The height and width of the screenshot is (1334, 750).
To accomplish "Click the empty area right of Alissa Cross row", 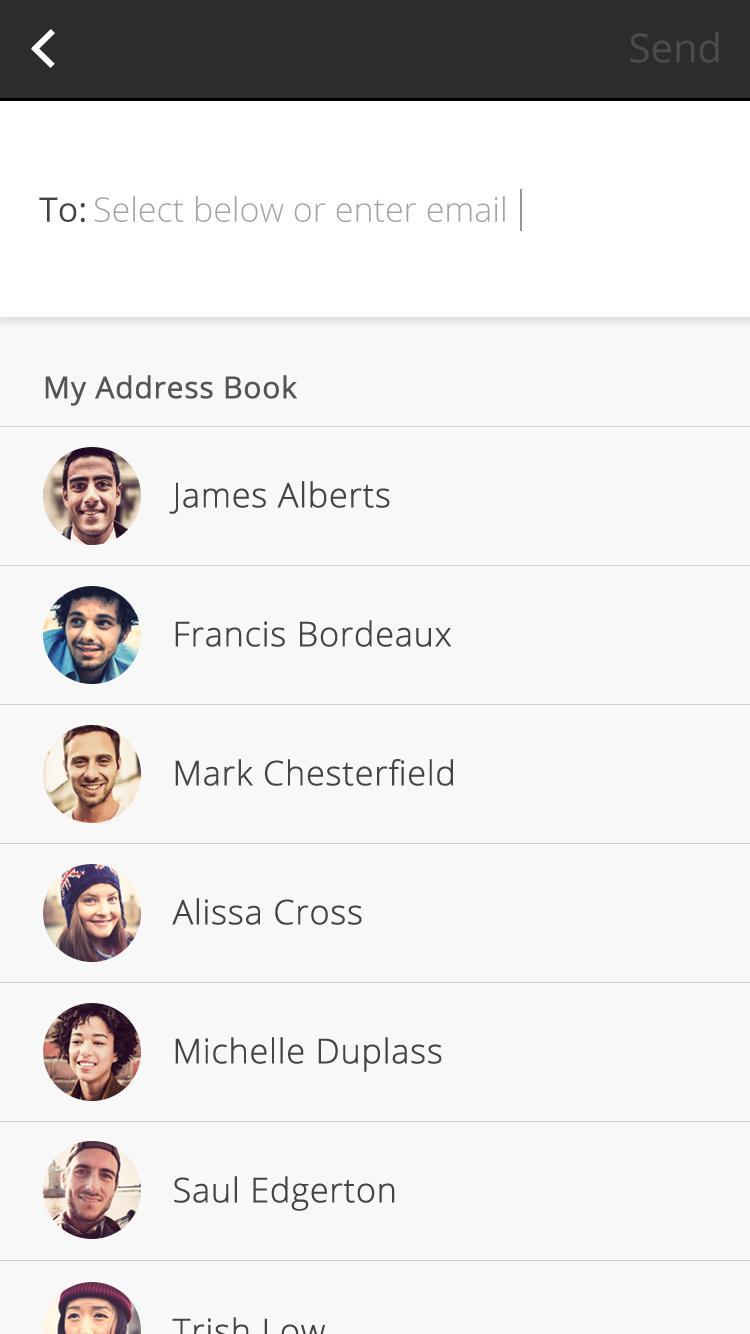I will [x=580, y=913].
